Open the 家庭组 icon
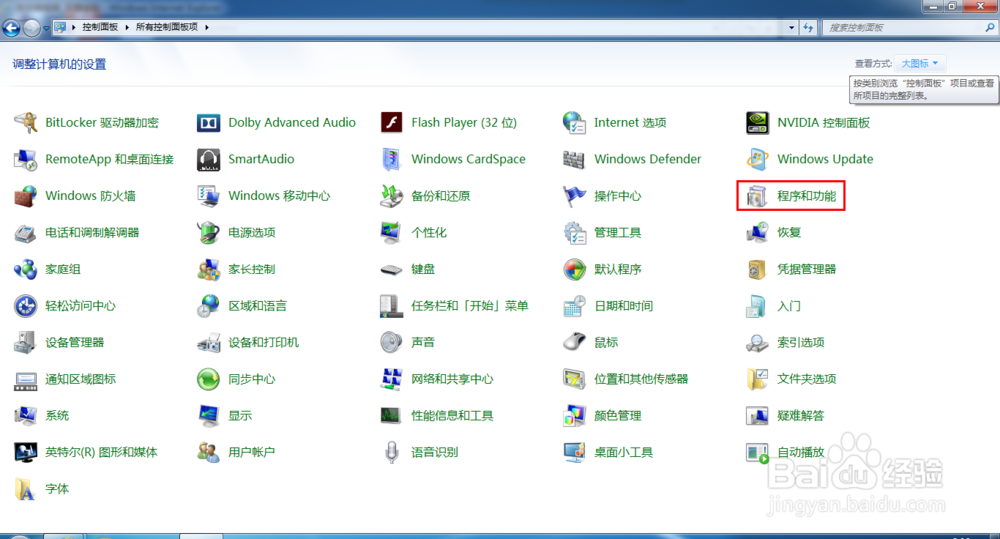 (26, 269)
